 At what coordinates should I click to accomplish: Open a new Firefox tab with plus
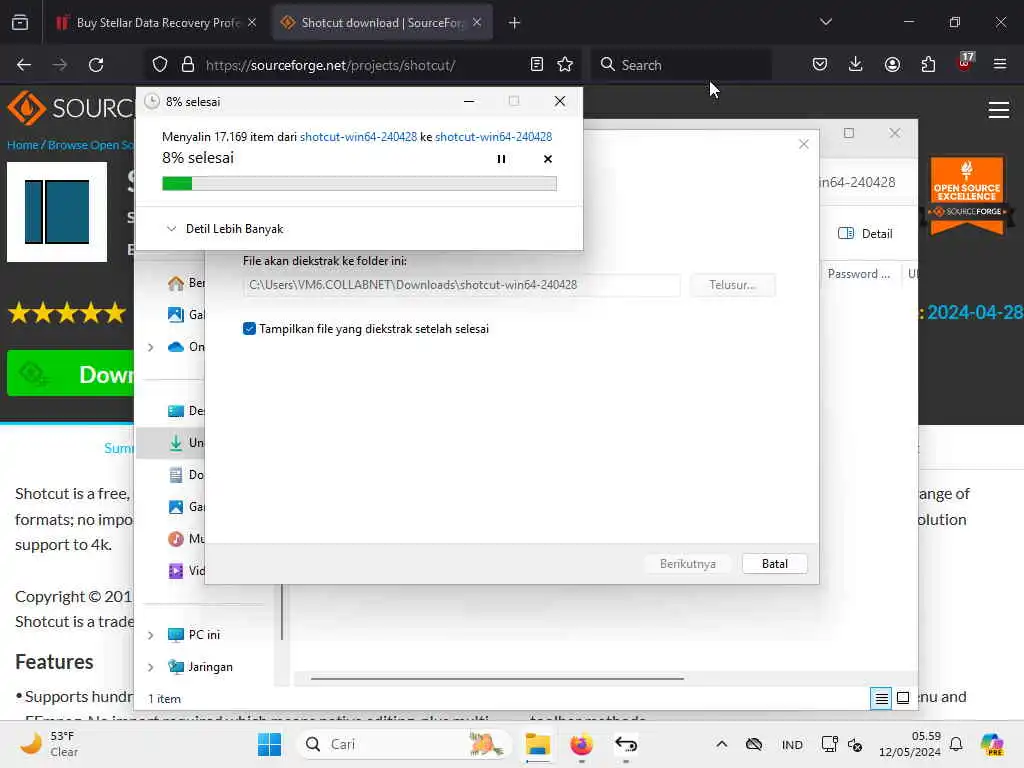(x=514, y=23)
